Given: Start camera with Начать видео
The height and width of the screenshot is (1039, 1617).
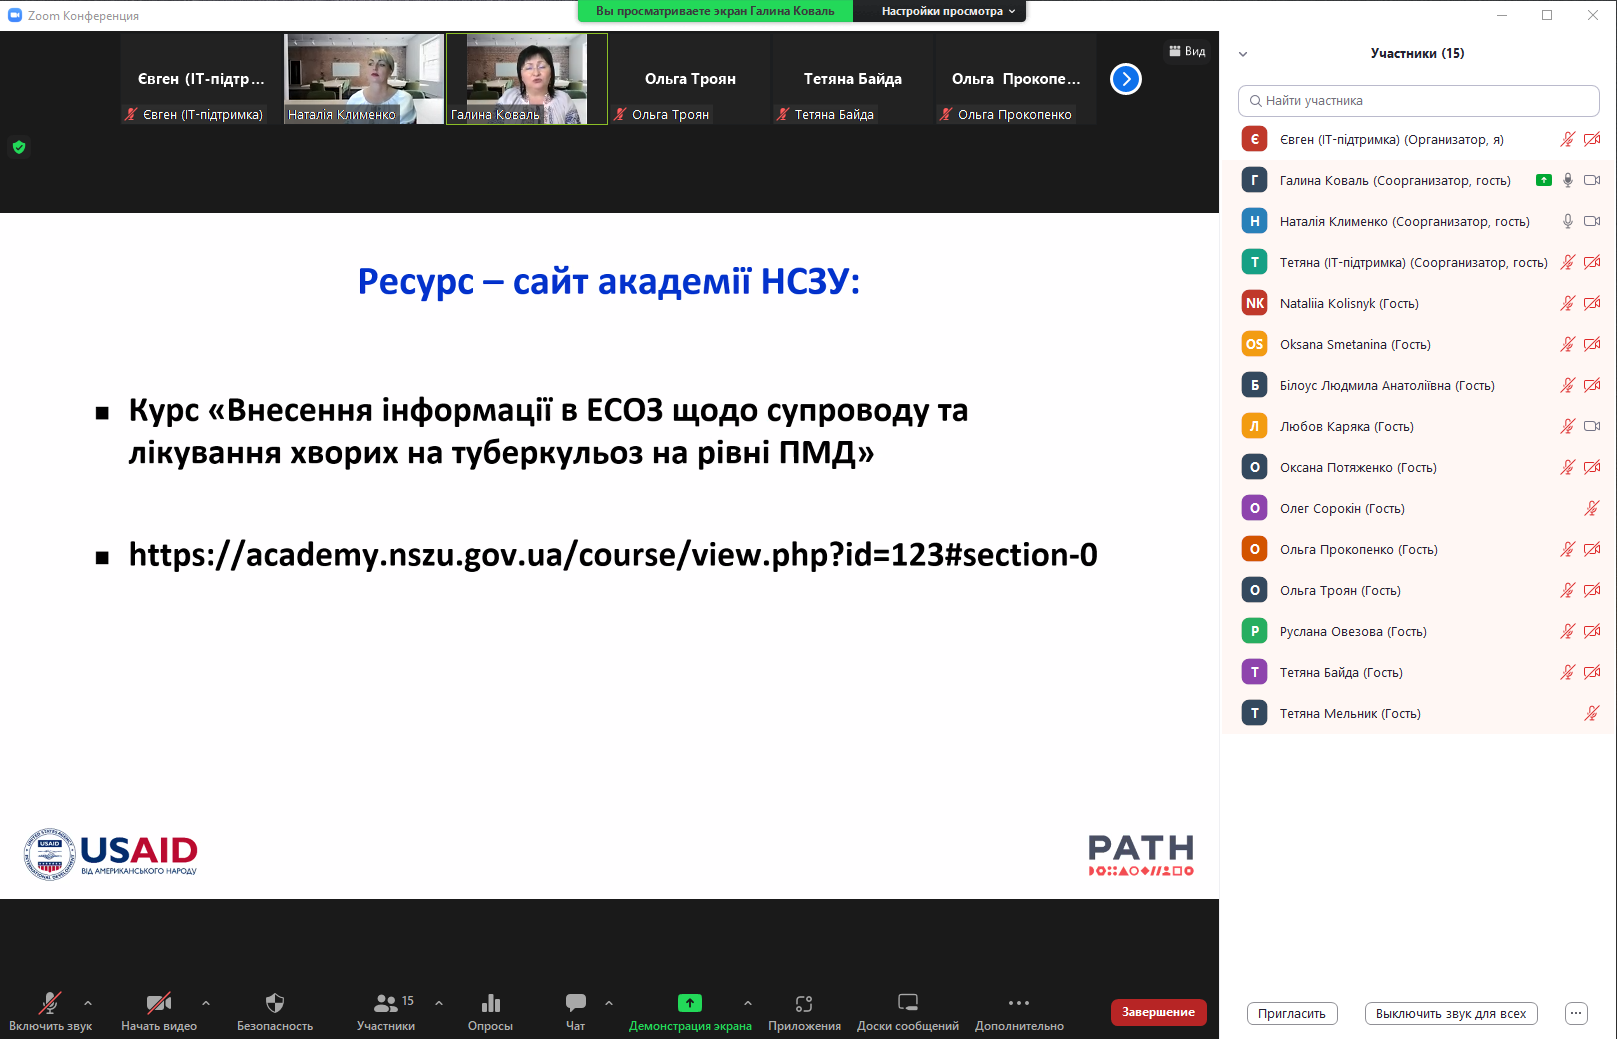Looking at the screenshot, I should coord(158,1003).
